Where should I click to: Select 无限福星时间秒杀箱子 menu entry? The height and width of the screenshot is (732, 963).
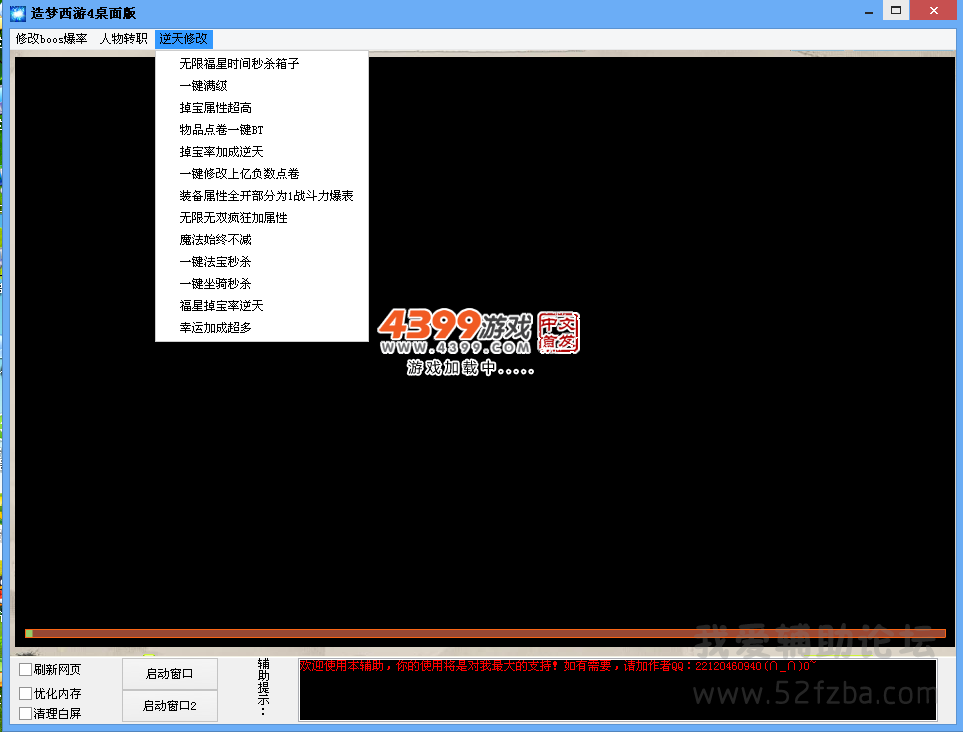click(262, 64)
